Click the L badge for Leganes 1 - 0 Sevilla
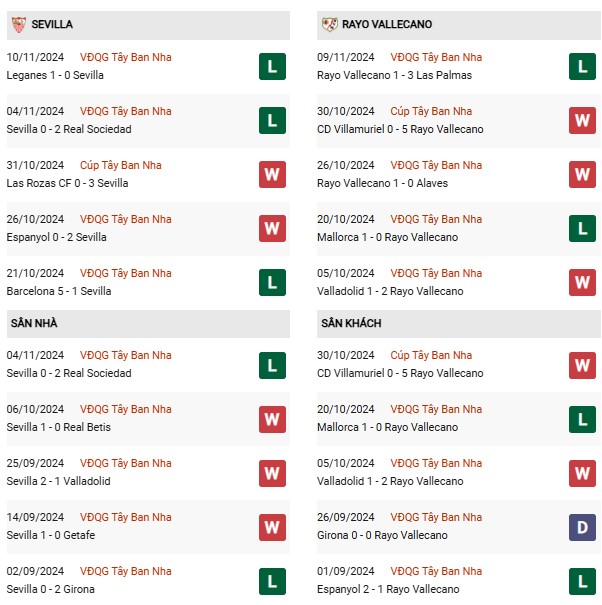Viewport: 602px width, 605px height. pos(271,67)
